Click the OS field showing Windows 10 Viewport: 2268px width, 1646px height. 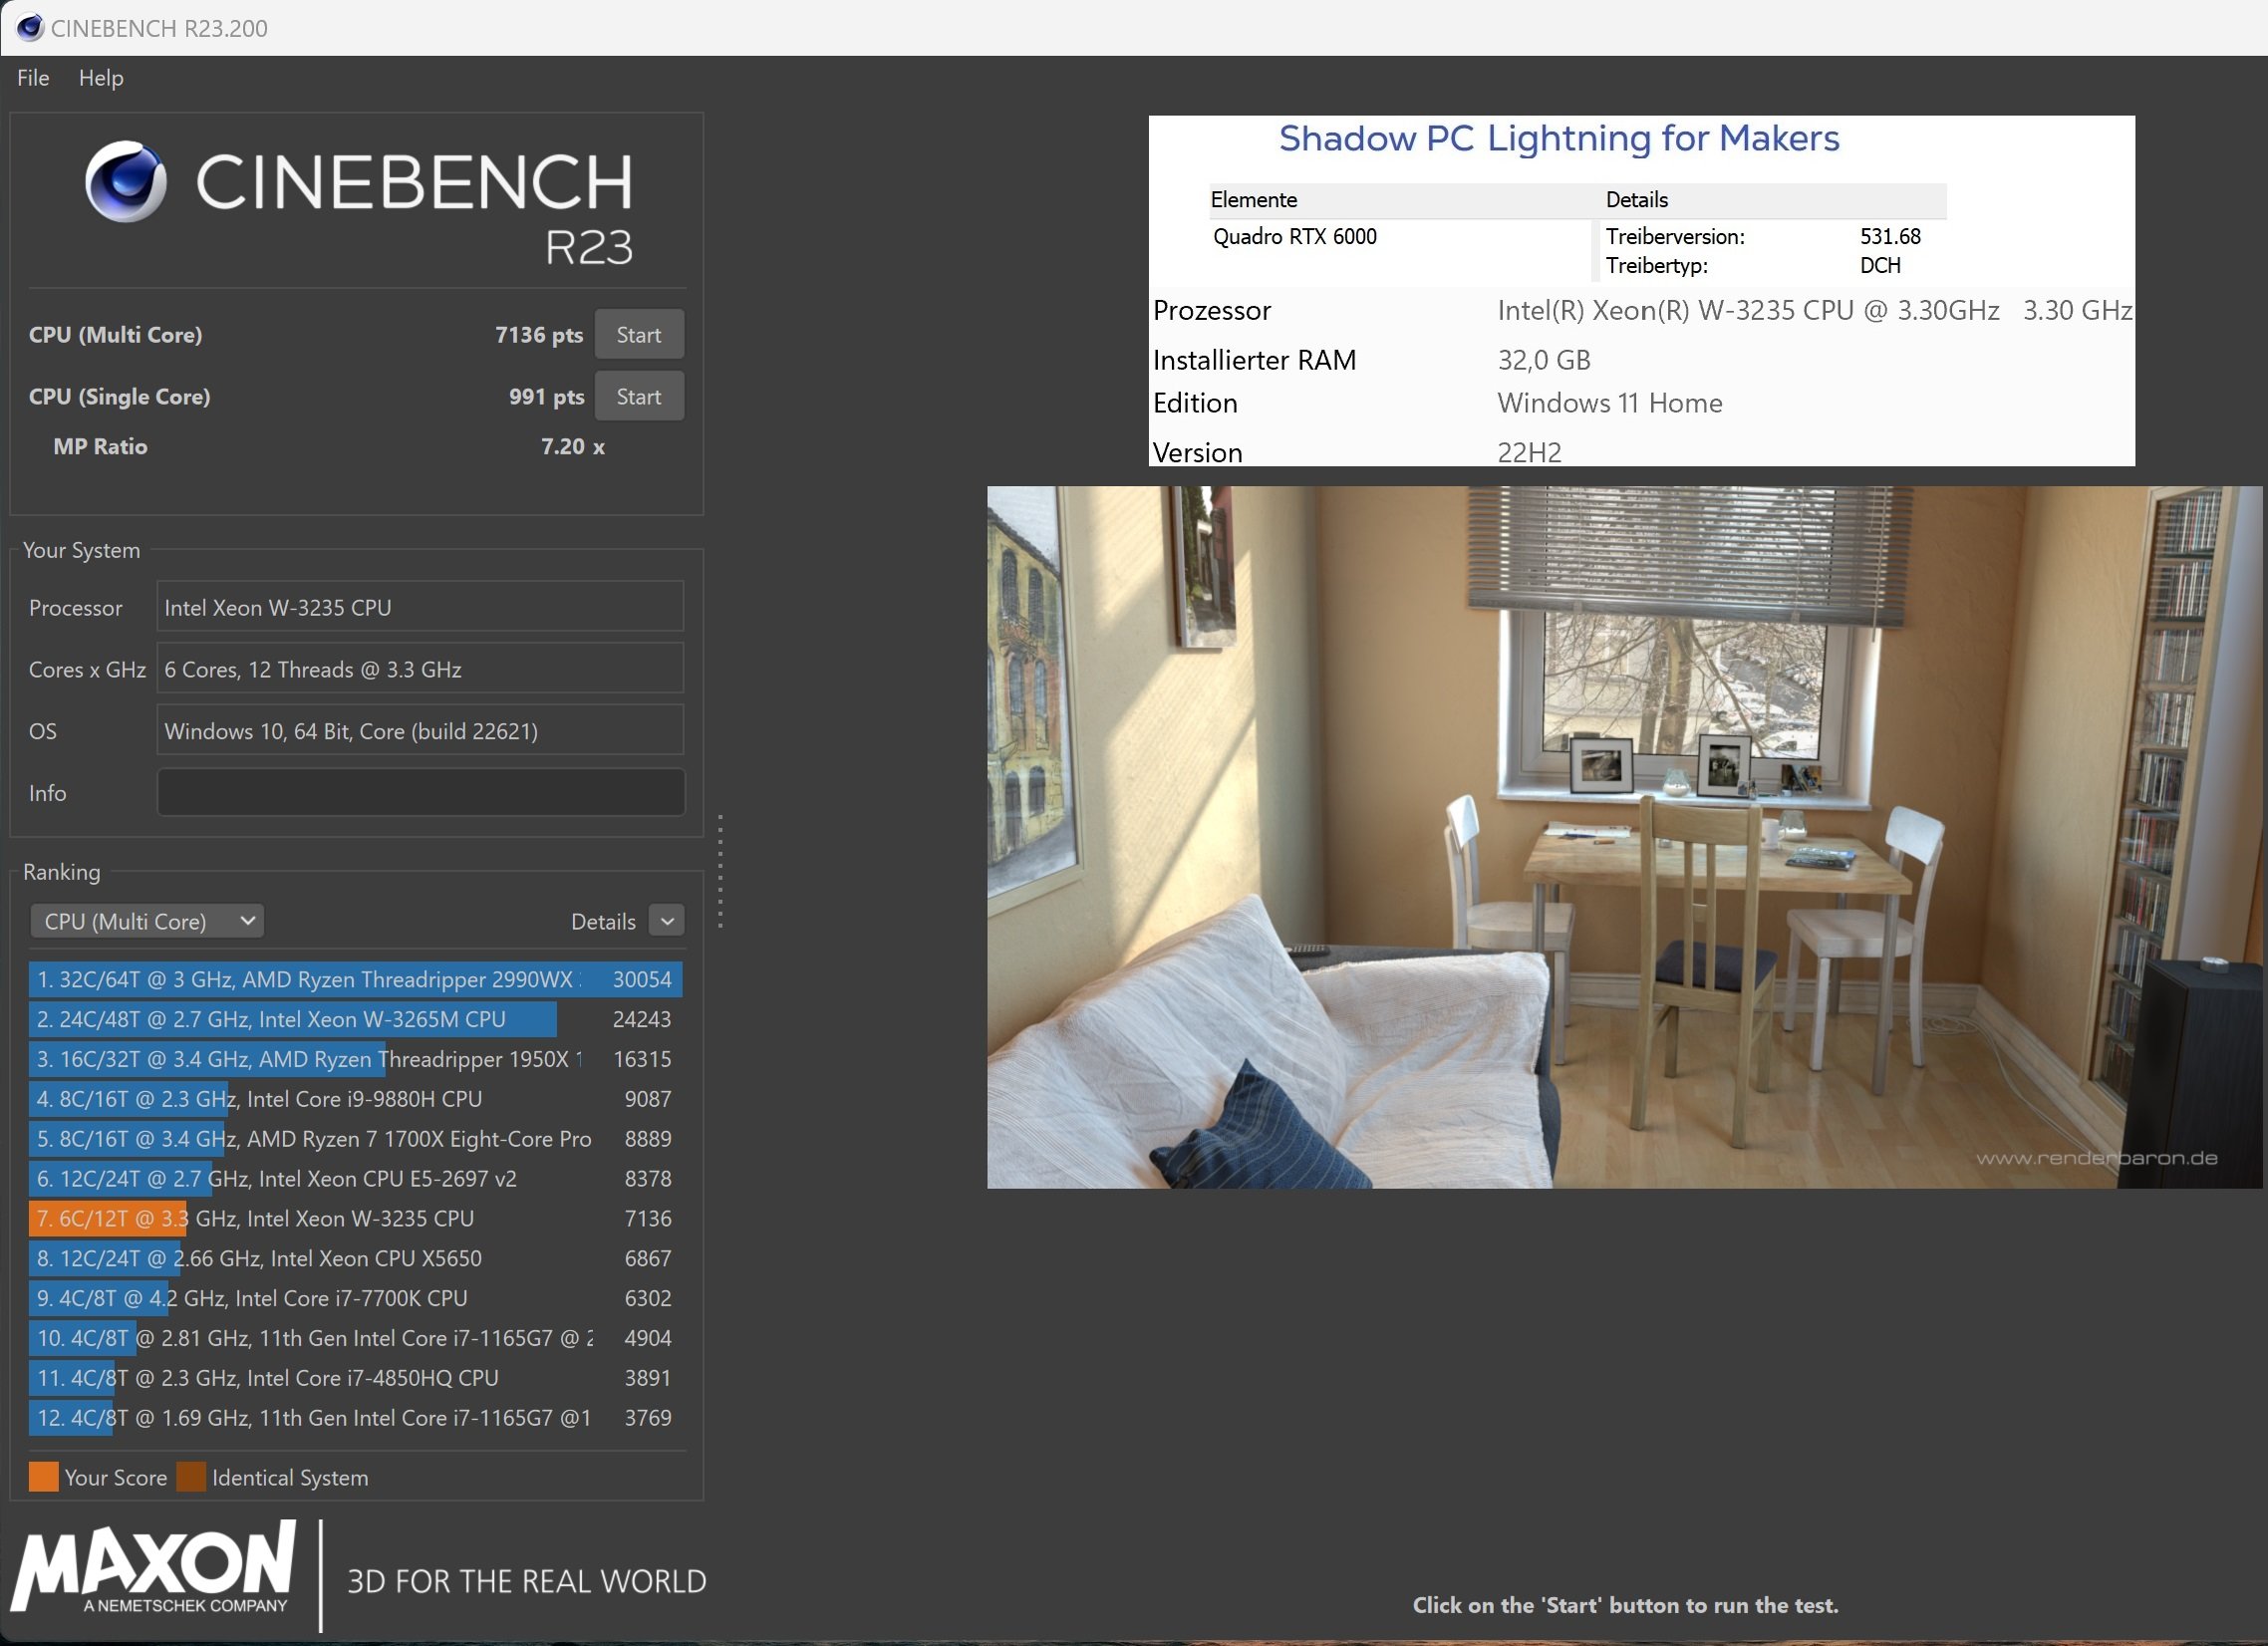pos(420,731)
